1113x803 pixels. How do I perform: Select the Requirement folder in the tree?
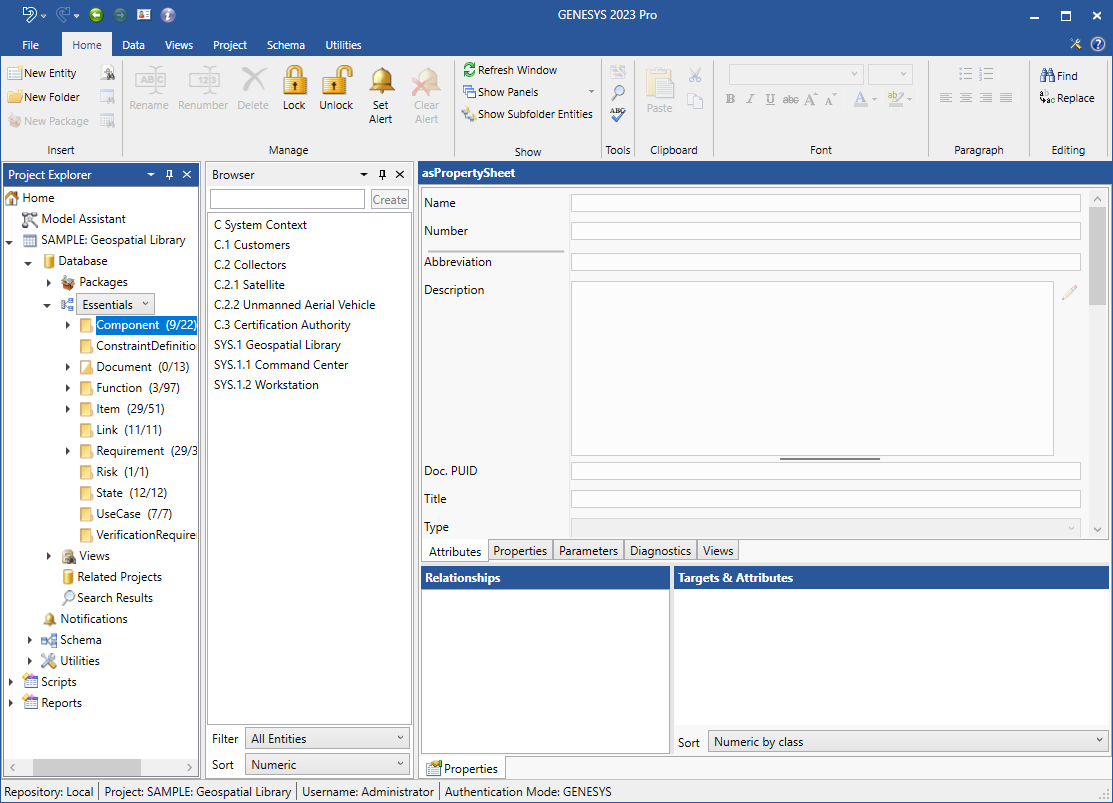[x=138, y=451]
